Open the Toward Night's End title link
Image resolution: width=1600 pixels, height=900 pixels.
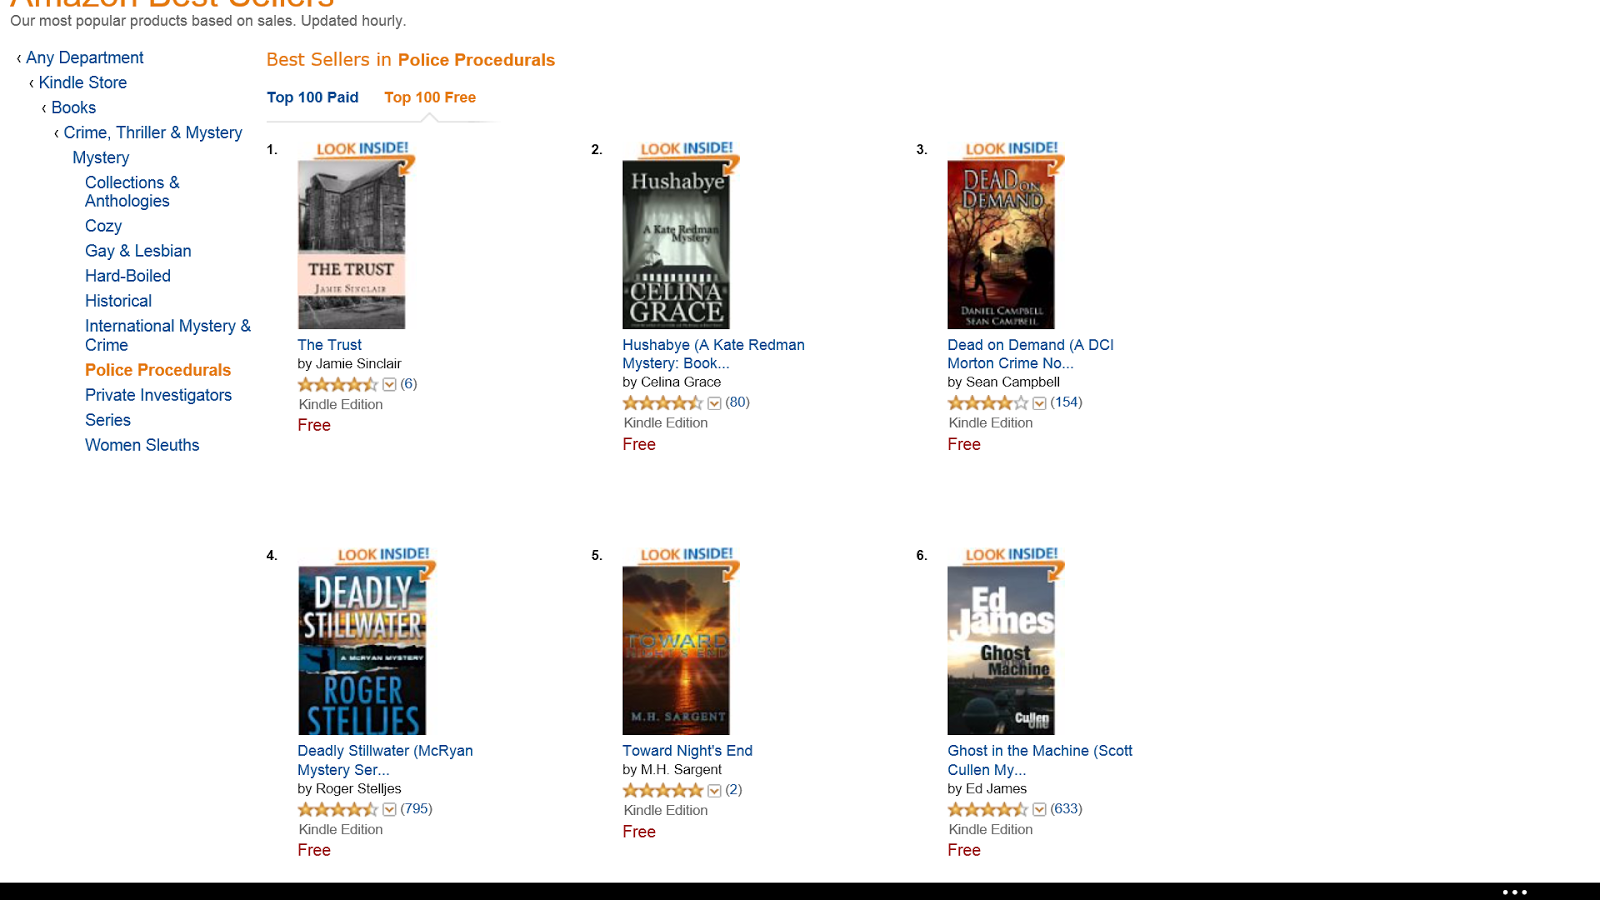click(x=687, y=751)
